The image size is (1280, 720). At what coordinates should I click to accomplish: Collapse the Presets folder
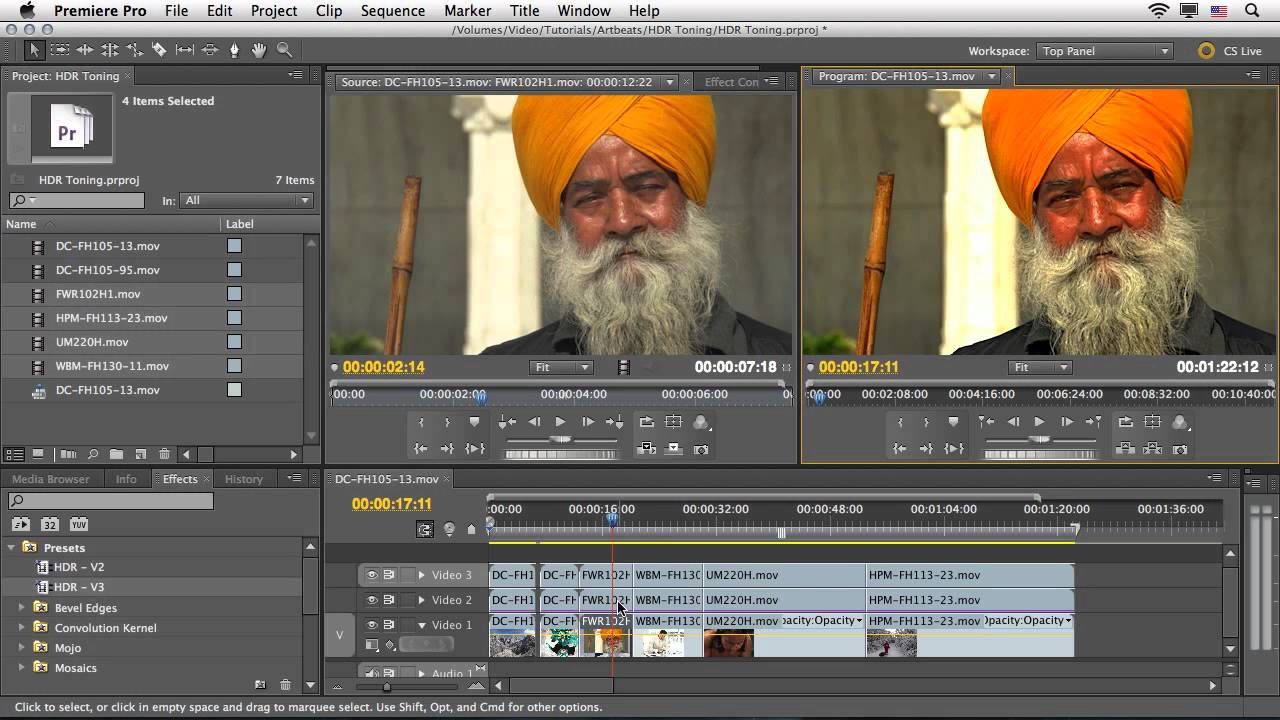[x=13, y=548]
